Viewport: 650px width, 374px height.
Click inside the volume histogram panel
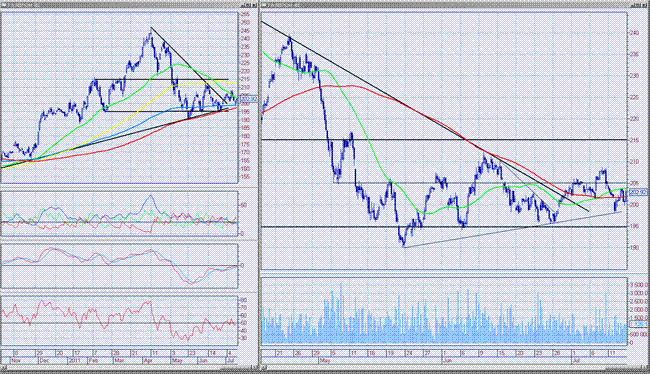pyautogui.click(x=444, y=311)
